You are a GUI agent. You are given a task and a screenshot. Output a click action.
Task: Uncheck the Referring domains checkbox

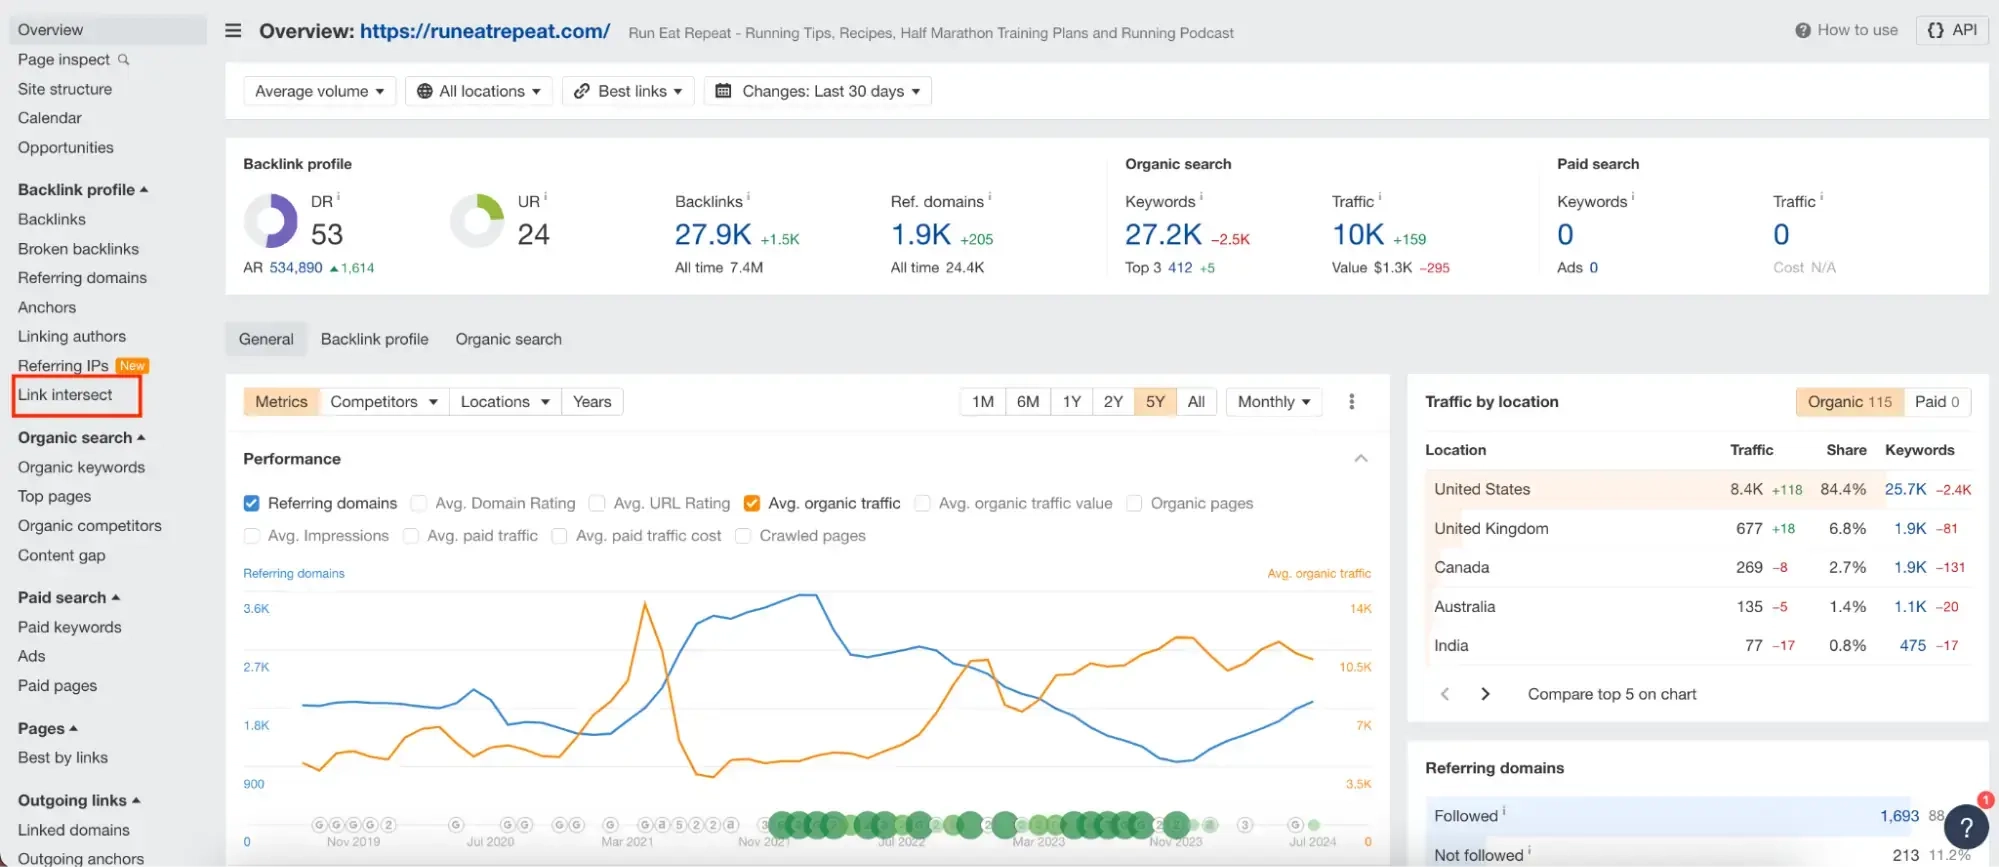click(x=252, y=504)
